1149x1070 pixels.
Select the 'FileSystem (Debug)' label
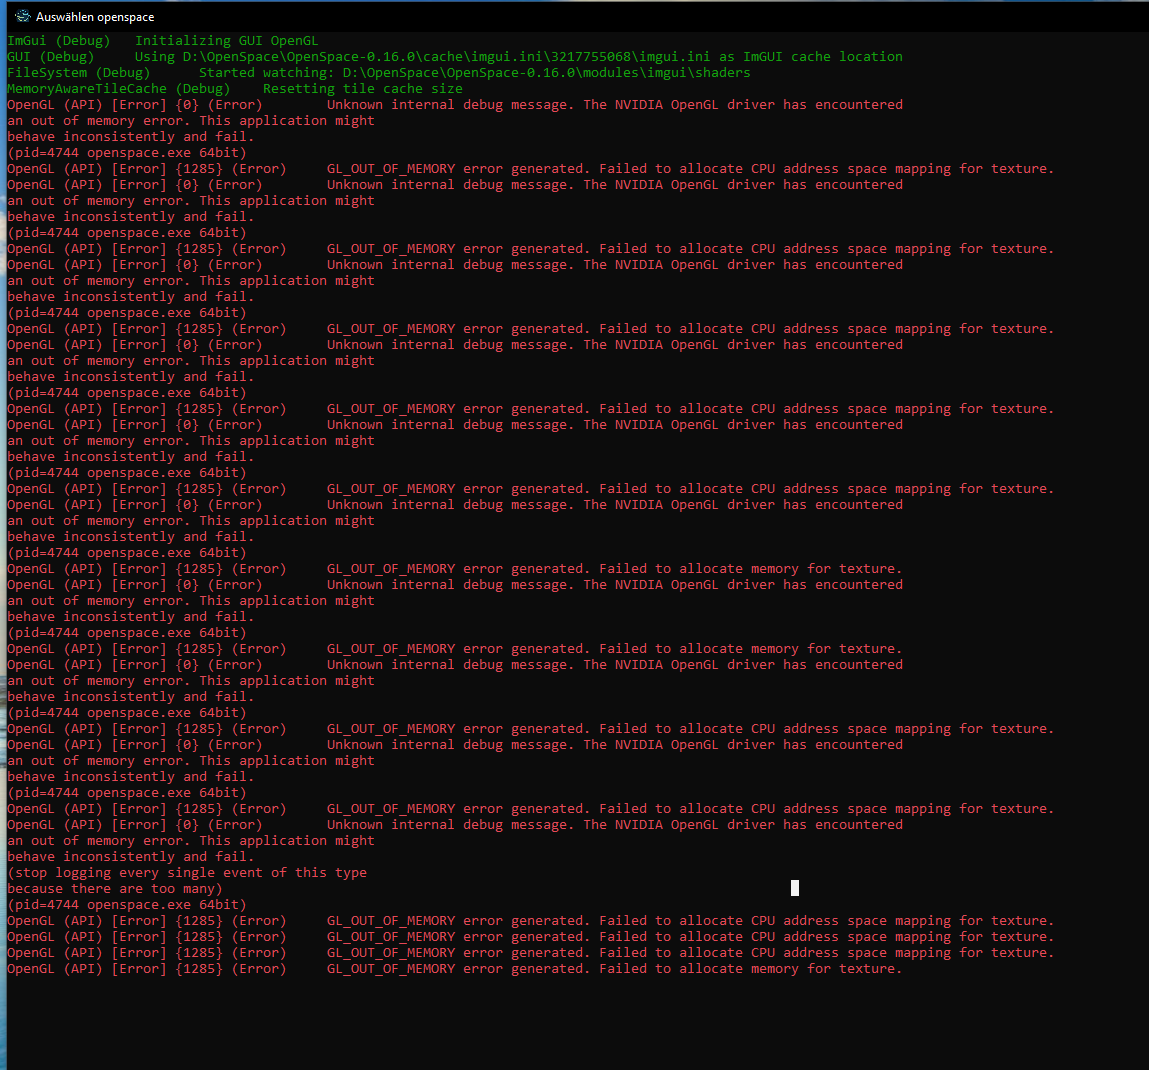point(78,73)
